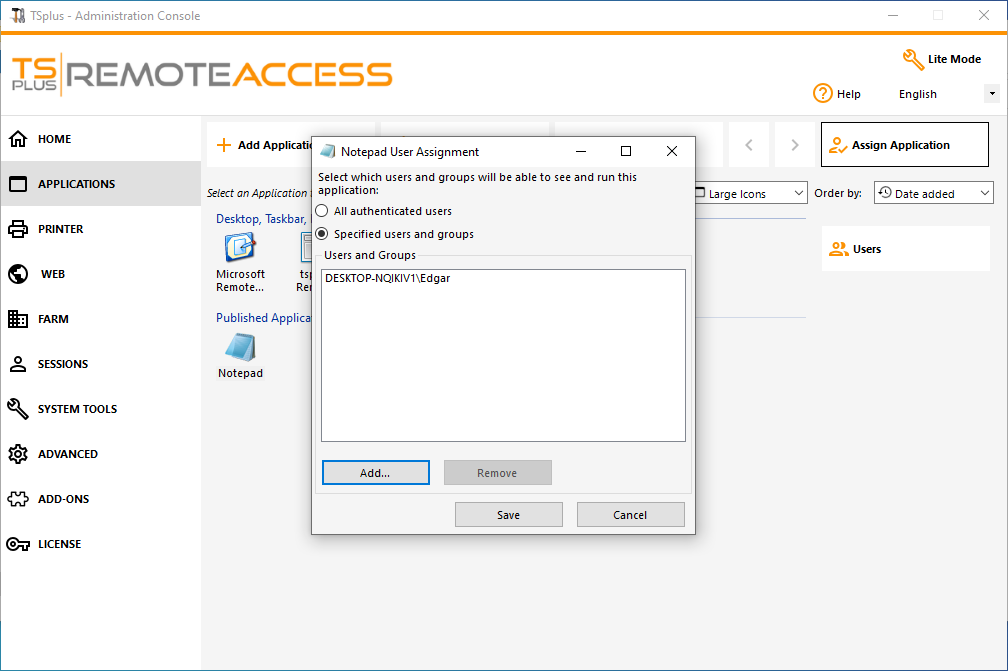Image resolution: width=1008 pixels, height=671 pixels.
Task: Enable the Lite Mode wrench toggle
Action: [x=913, y=59]
